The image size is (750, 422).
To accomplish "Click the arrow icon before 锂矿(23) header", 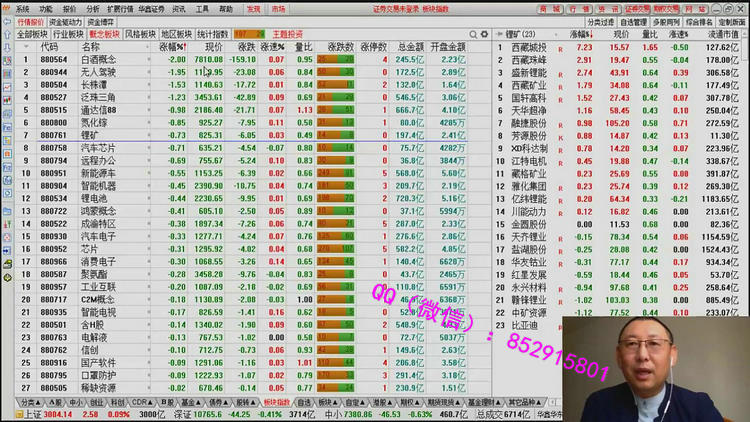I will (x=500, y=34).
